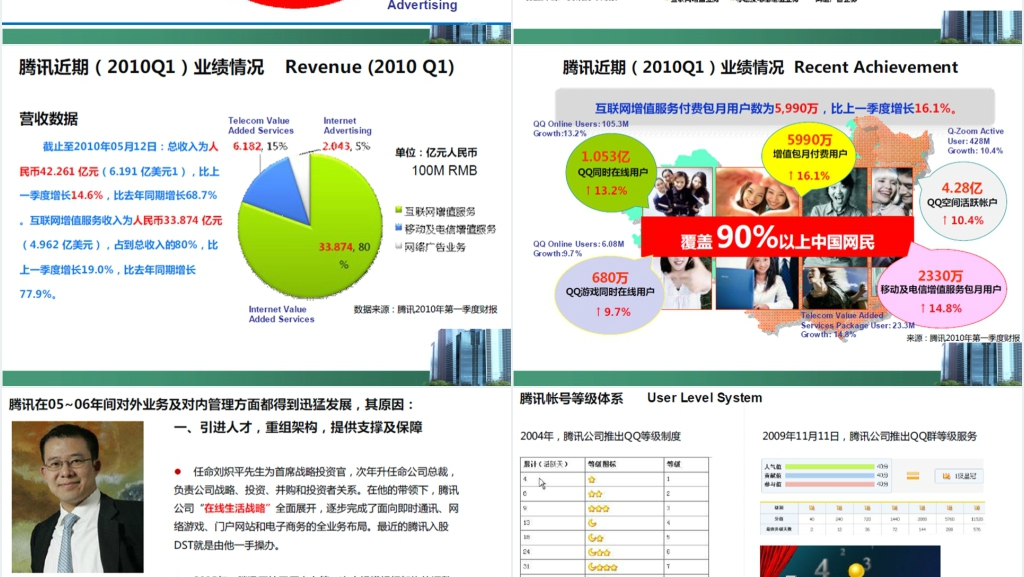This screenshot has width=1024, height=577.
Task: Select the User Level System heading
Action: pyautogui.click(x=705, y=398)
